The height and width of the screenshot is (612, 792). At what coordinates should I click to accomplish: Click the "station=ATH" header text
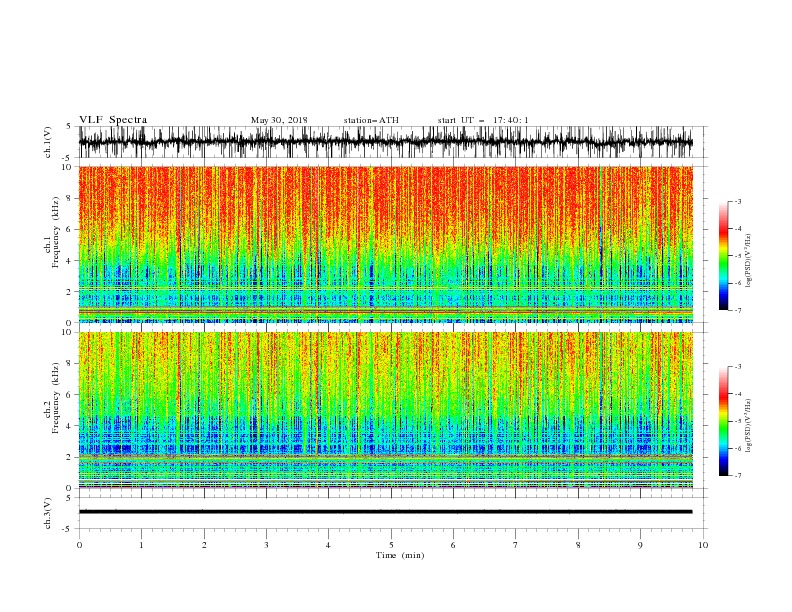coord(371,120)
